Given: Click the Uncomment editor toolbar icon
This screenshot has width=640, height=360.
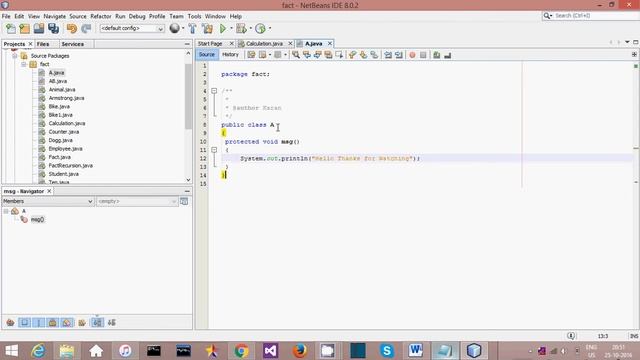Looking at the screenshot, I should point(448,55).
